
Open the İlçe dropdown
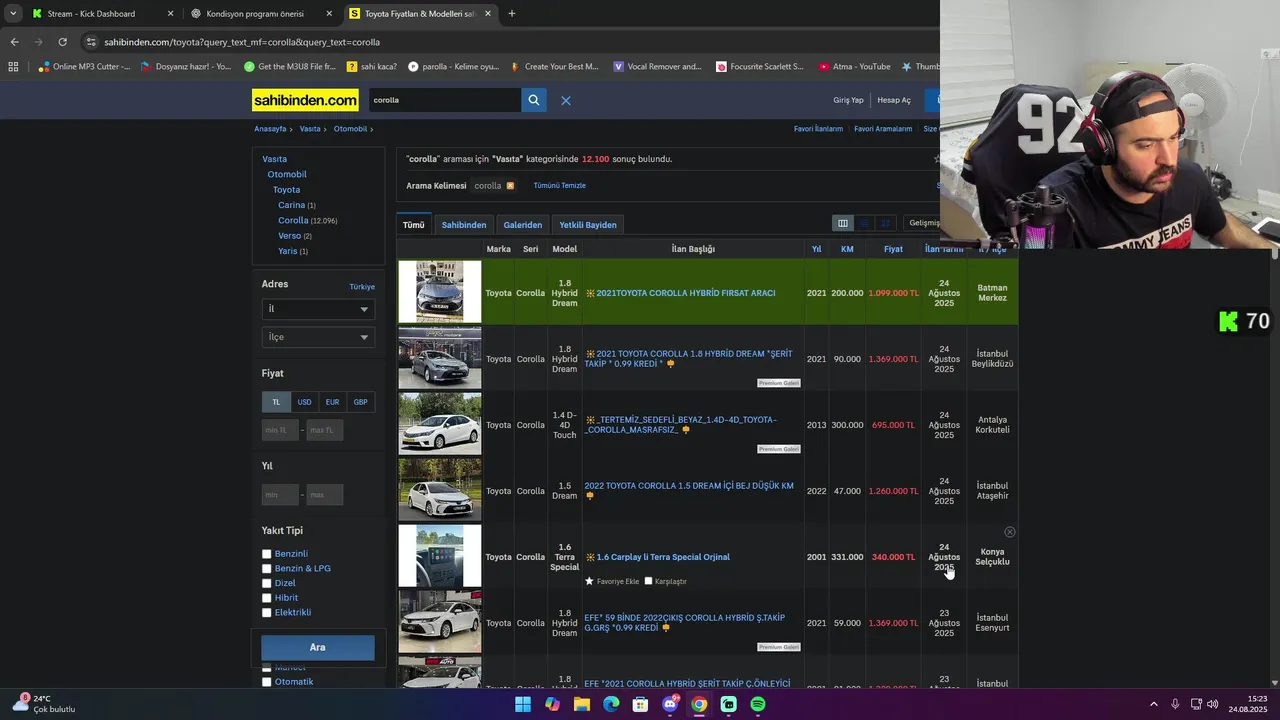(x=318, y=337)
